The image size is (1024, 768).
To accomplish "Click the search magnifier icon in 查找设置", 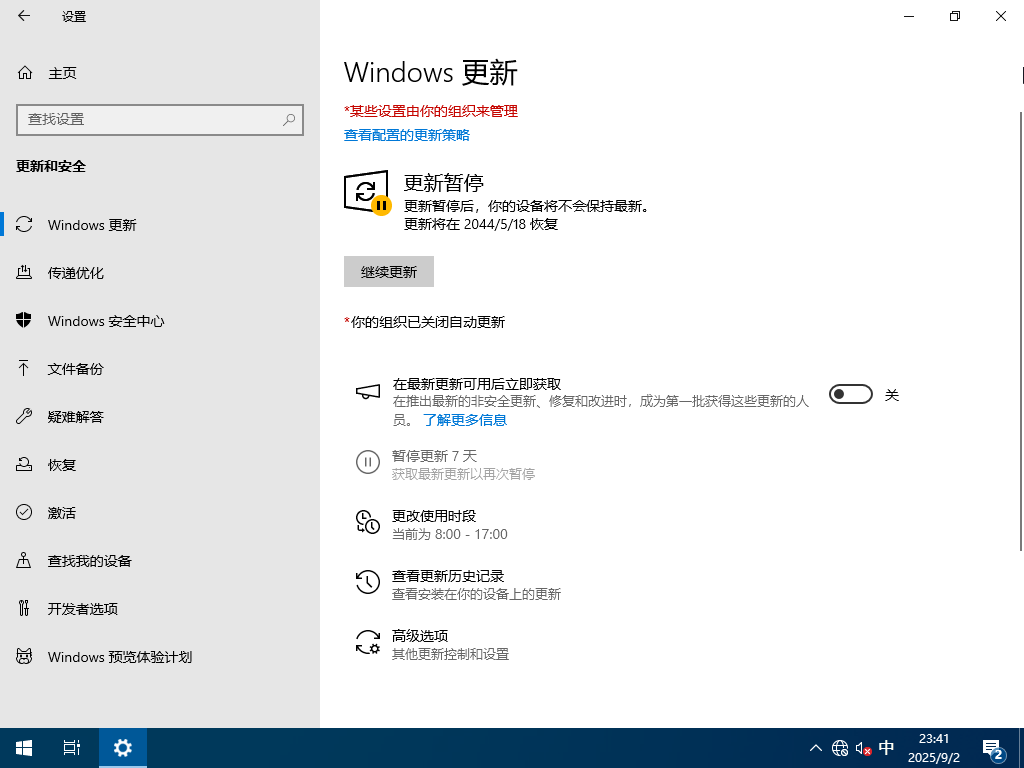I will pos(289,119).
